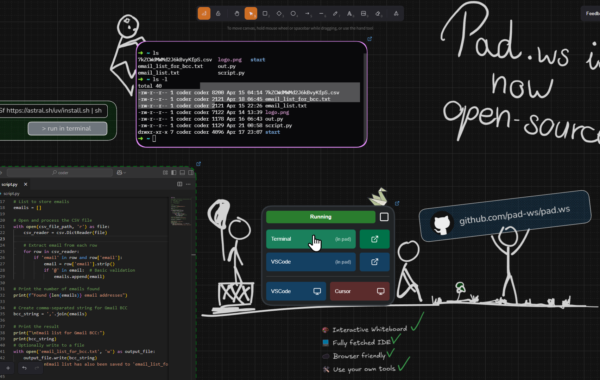Image resolution: width=600 pixels, height=380 pixels.
Task: Click the bottom-left canvas menu button
Action: point(8,368)
